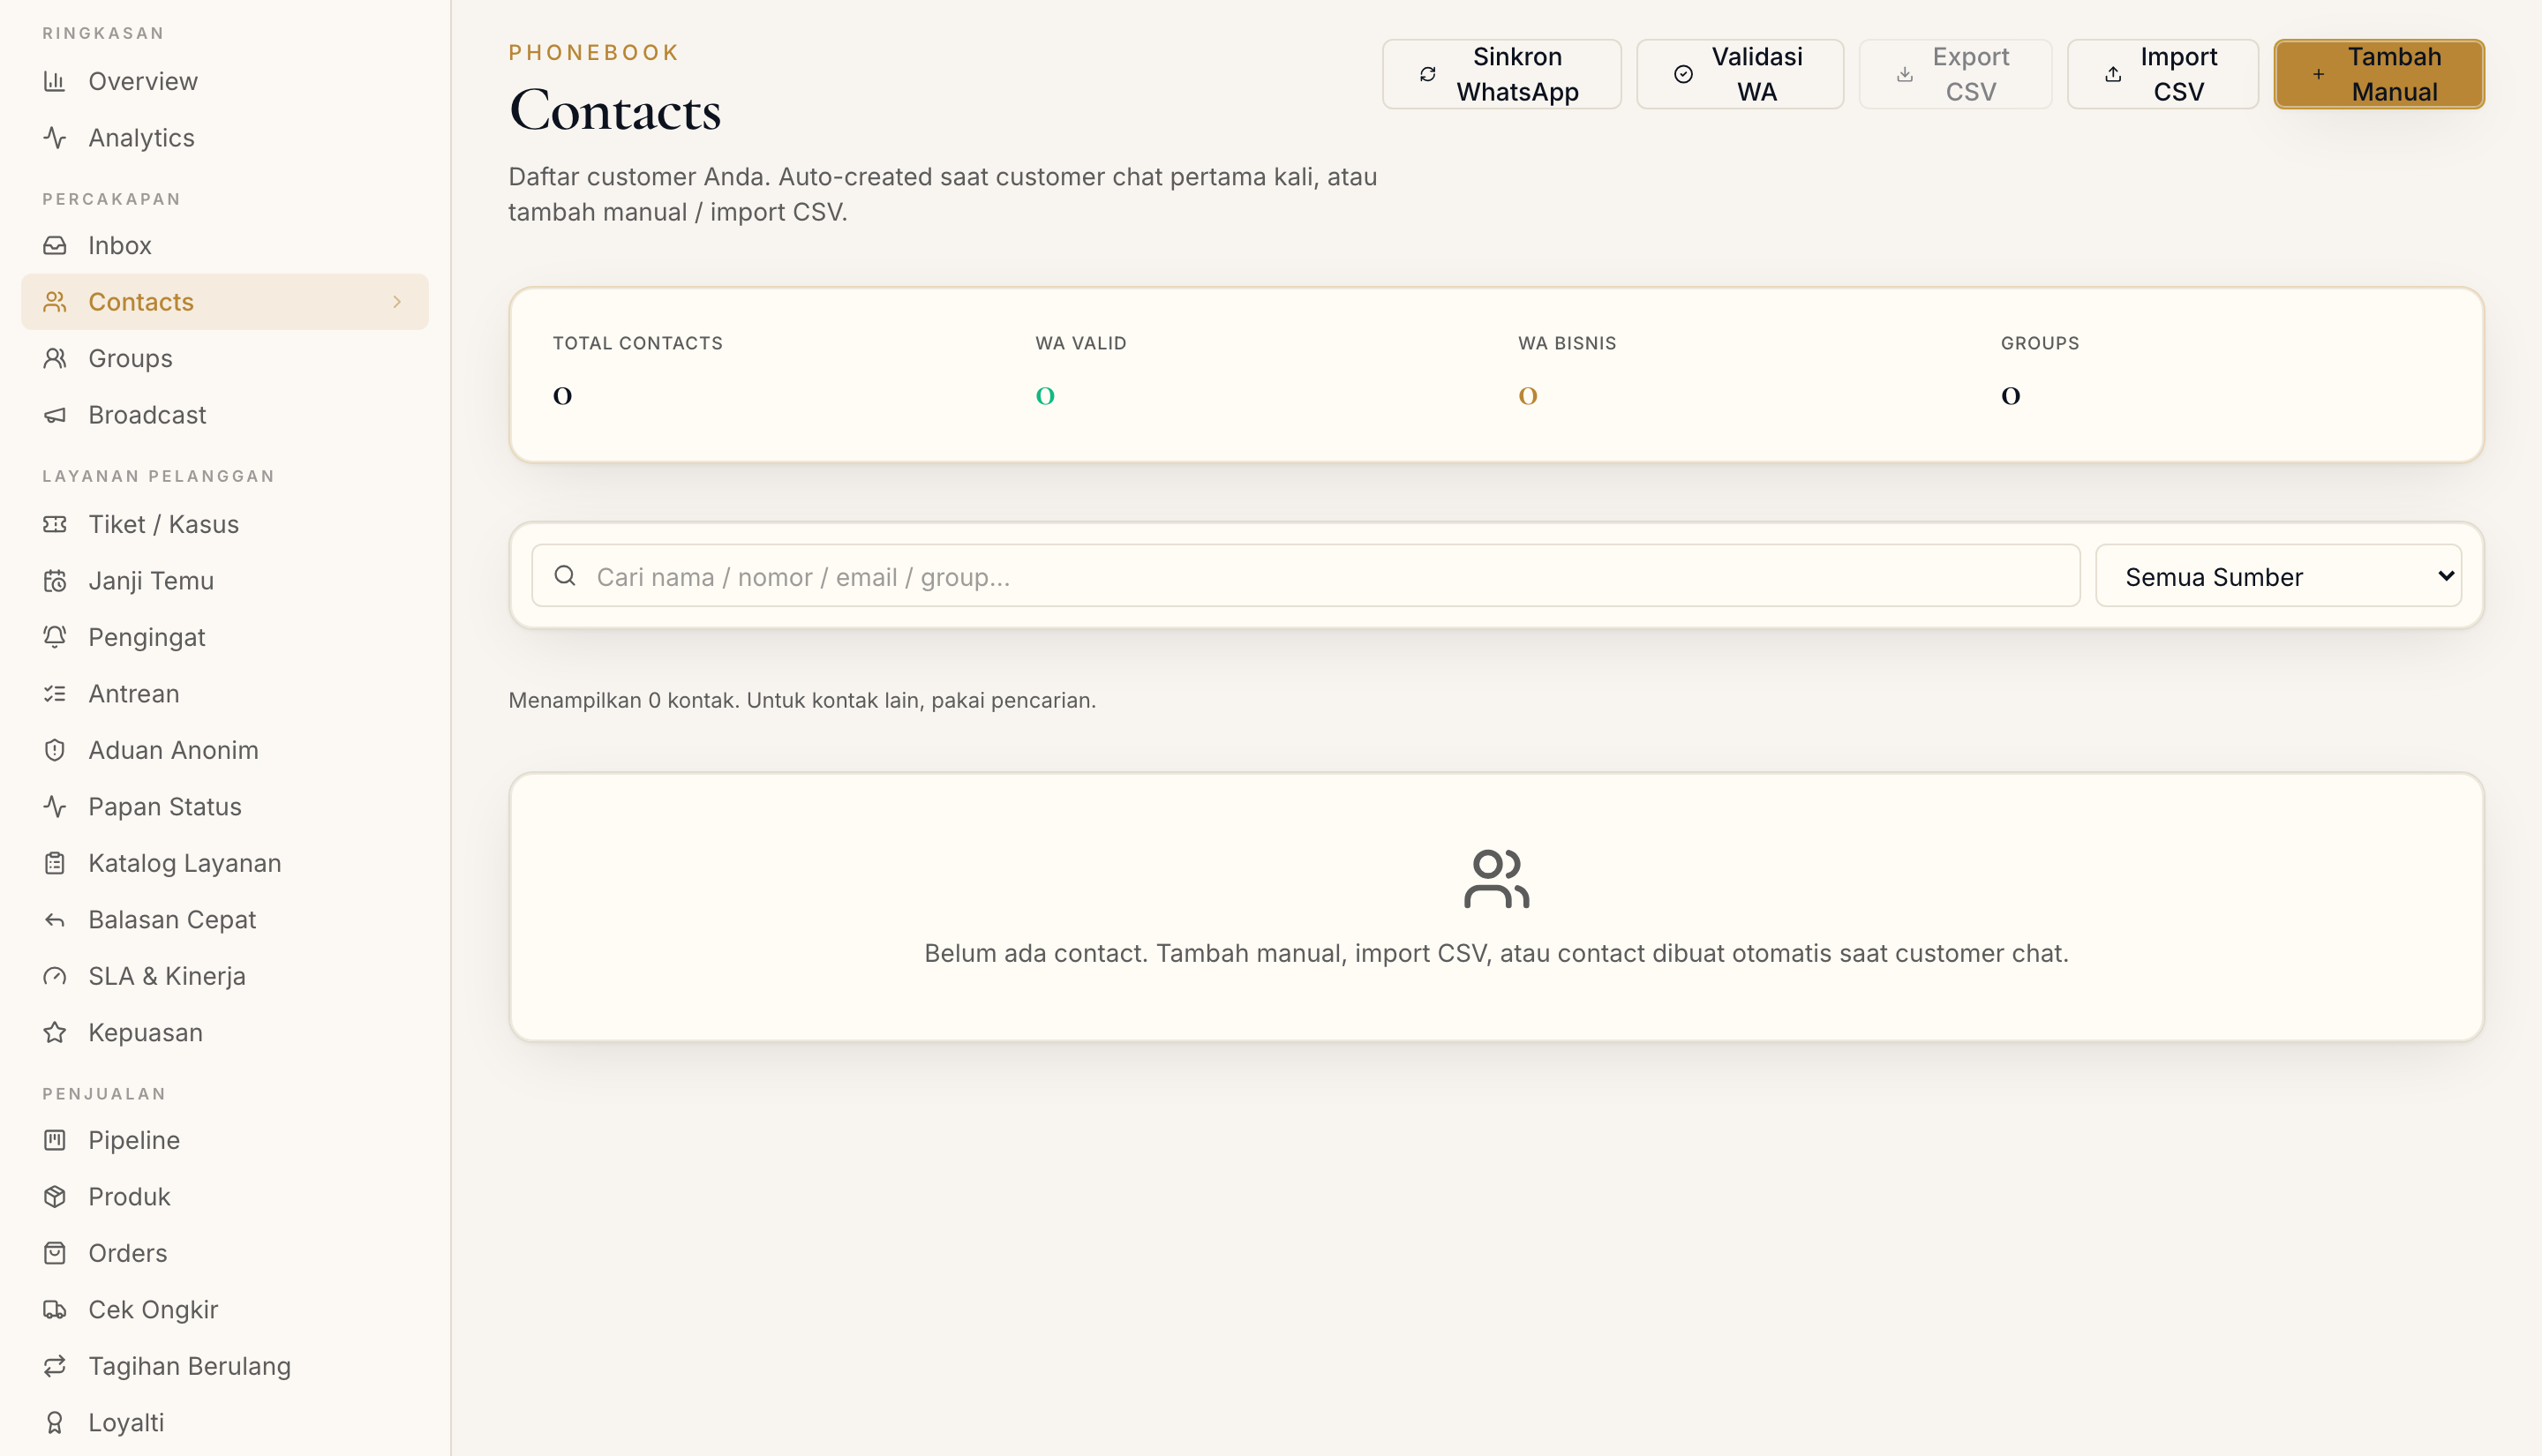Click the WA VALID green count
This screenshot has height=1456, width=2542.
coord(1045,396)
